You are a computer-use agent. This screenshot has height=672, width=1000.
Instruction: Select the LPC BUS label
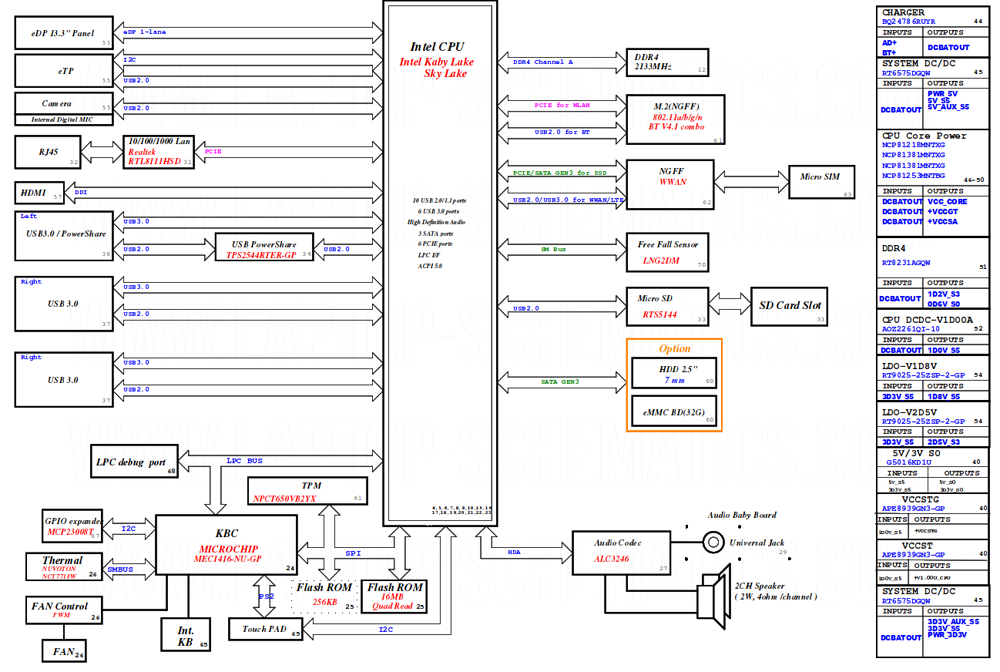tap(244, 460)
